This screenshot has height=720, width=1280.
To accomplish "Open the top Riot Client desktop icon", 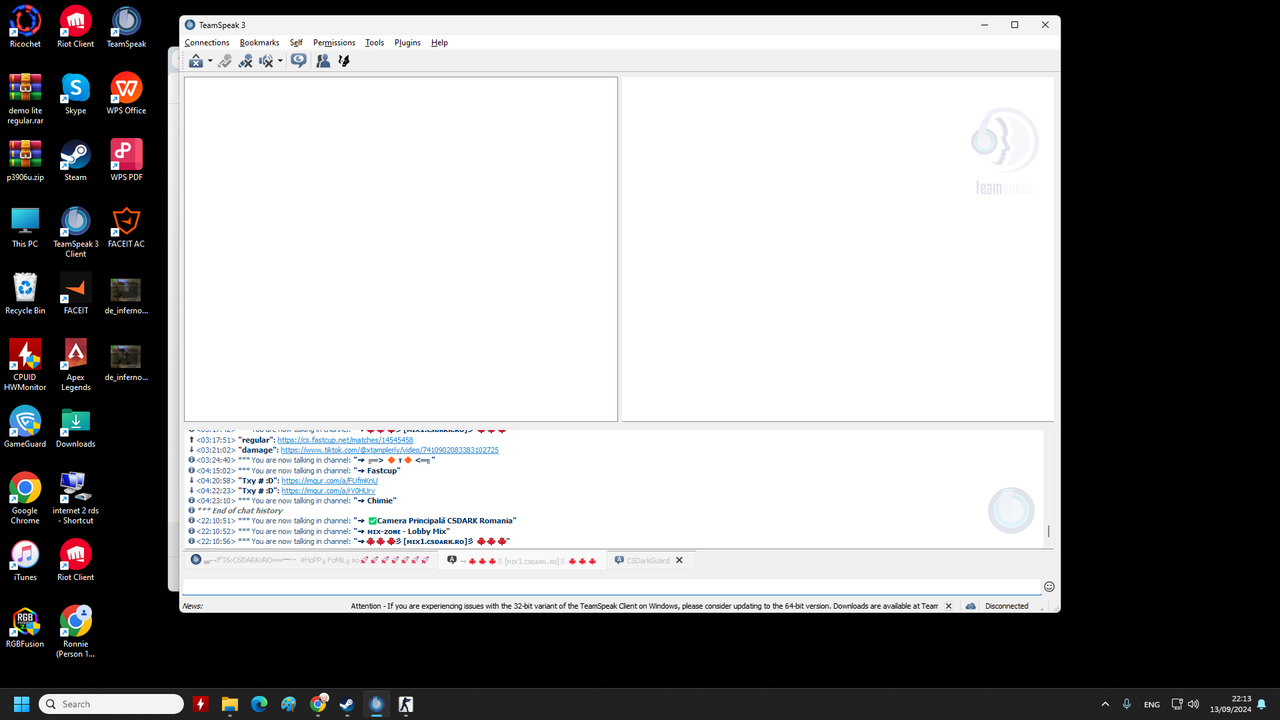I will coord(75,27).
